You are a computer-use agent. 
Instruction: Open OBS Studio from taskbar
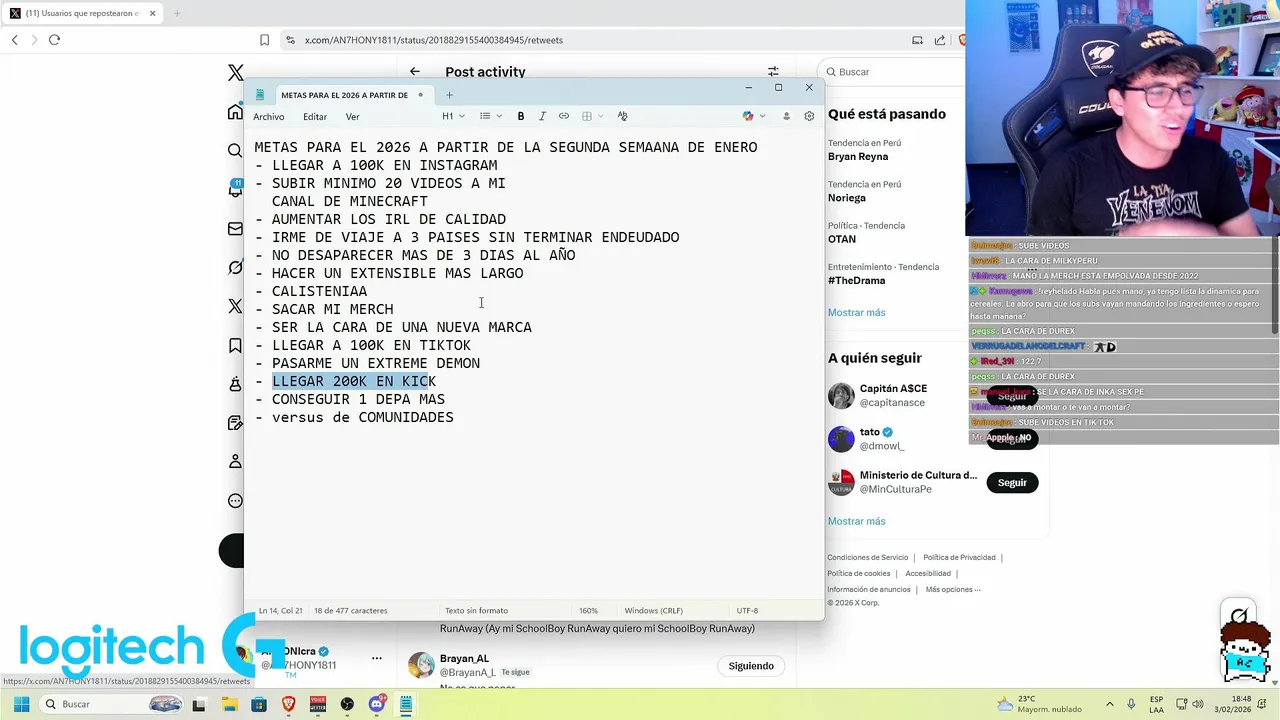pos(347,704)
